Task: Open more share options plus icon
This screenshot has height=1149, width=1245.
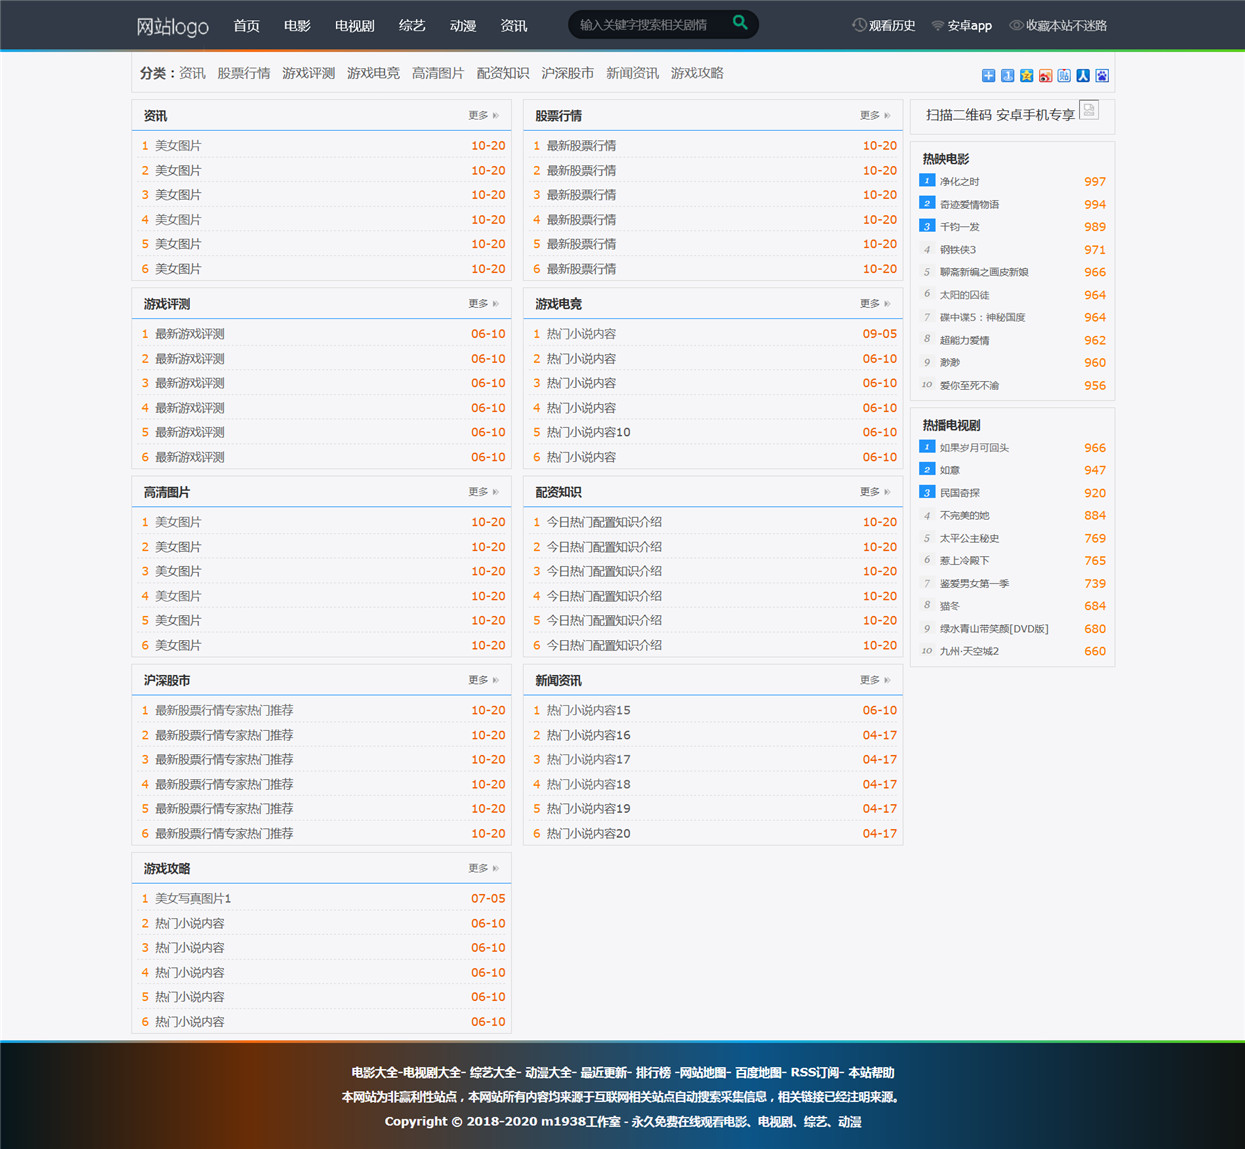Action: pos(989,75)
